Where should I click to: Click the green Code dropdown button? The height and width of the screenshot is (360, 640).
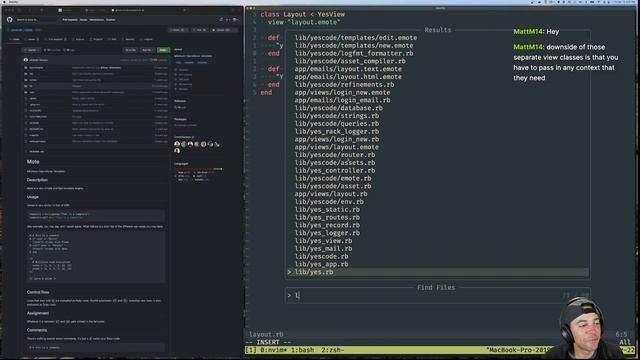163,50
